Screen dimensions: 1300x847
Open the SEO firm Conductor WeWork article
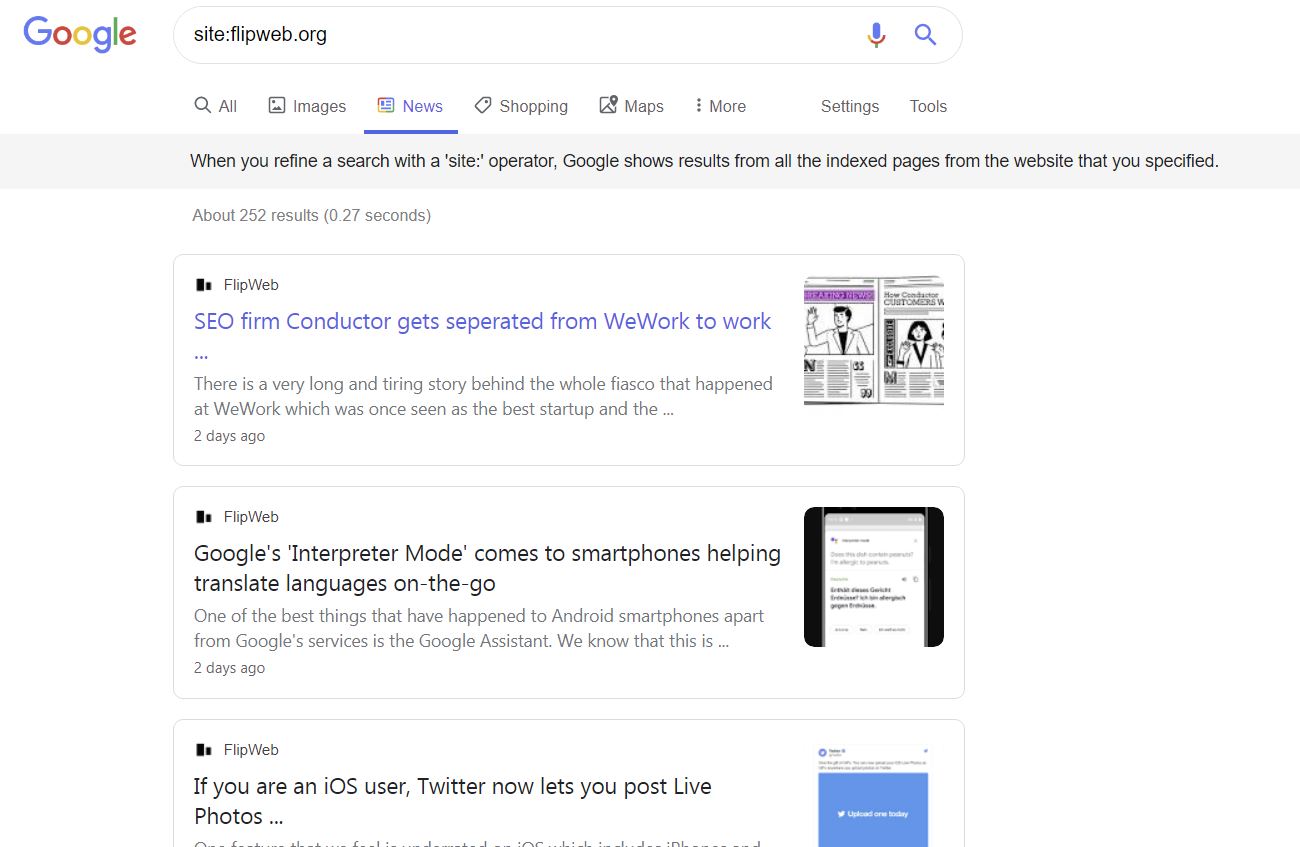pyautogui.click(x=483, y=336)
